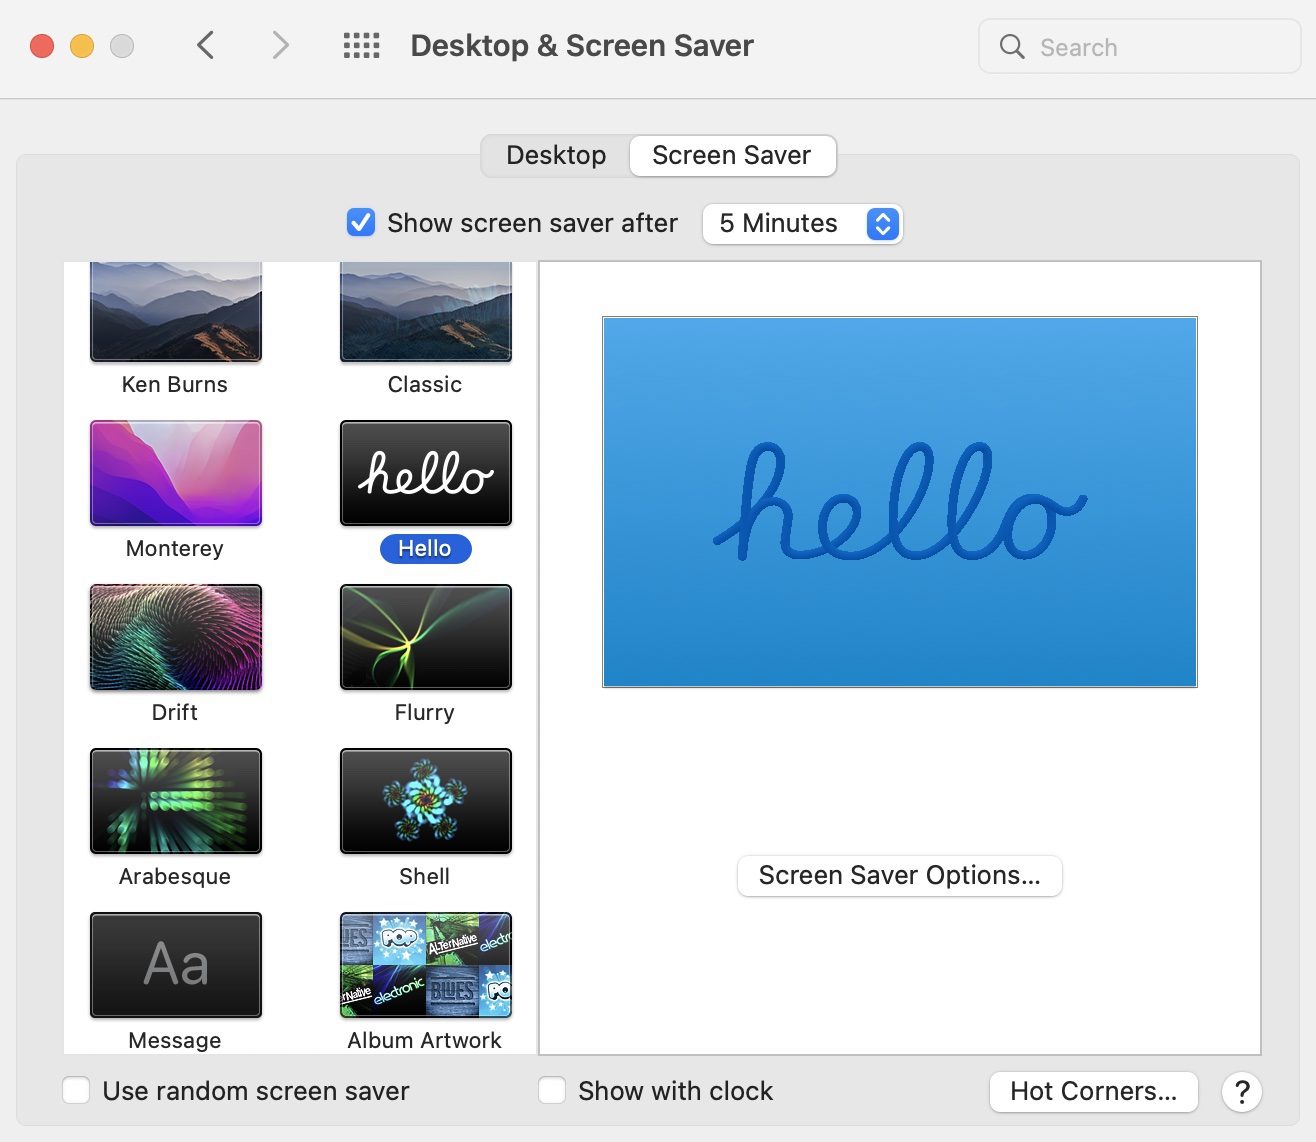Enable Use random screen saver checkbox
1316x1142 pixels.
pyautogui.click(x=77, y=1090)
